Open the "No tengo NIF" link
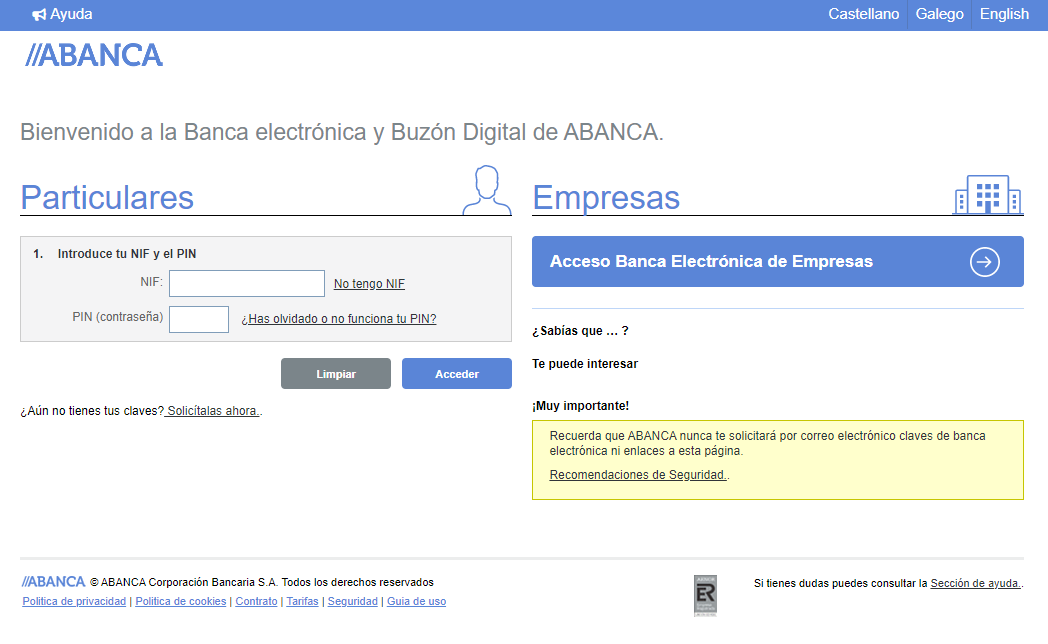The width and height of the screenshot is (1048, 644). (x=369, y=284)
